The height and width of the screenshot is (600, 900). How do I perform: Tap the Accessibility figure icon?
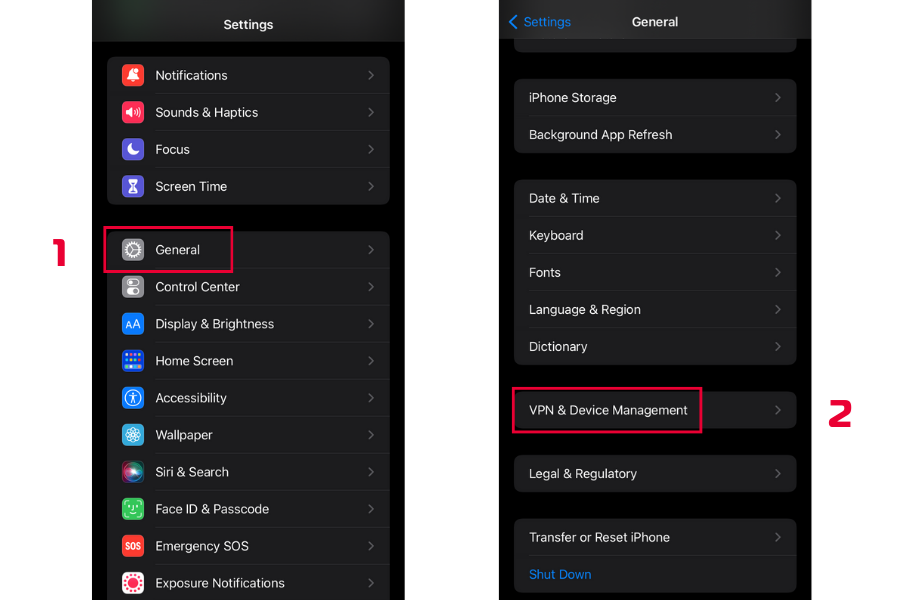133,398
